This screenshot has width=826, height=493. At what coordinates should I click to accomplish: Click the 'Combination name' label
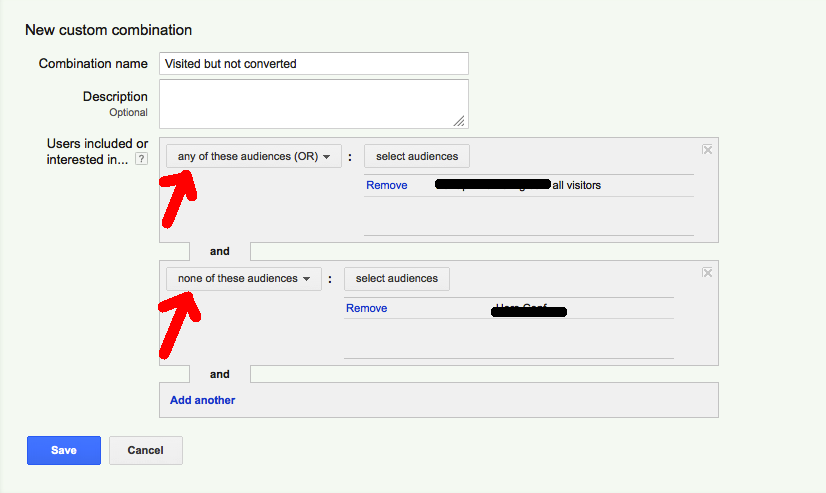[x=93, y=63]
